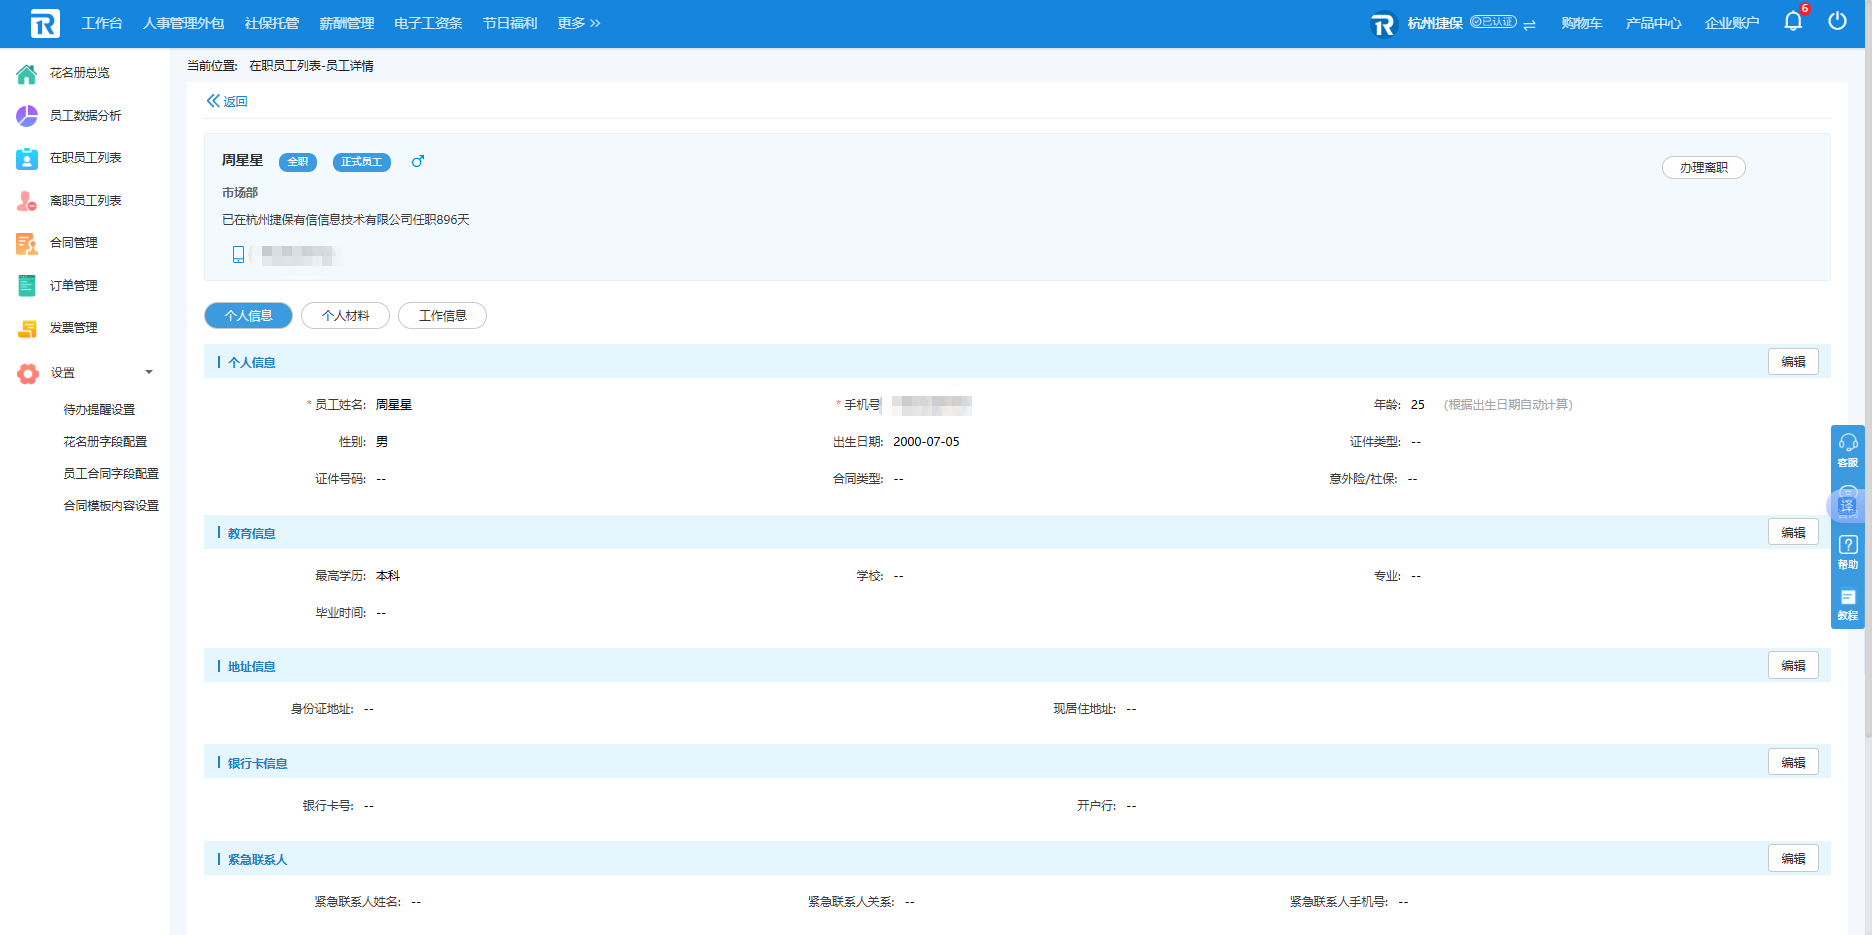Click the 返回 back link
The width and height of the screenshot is (1872, 935).
[x=227, y=101]
